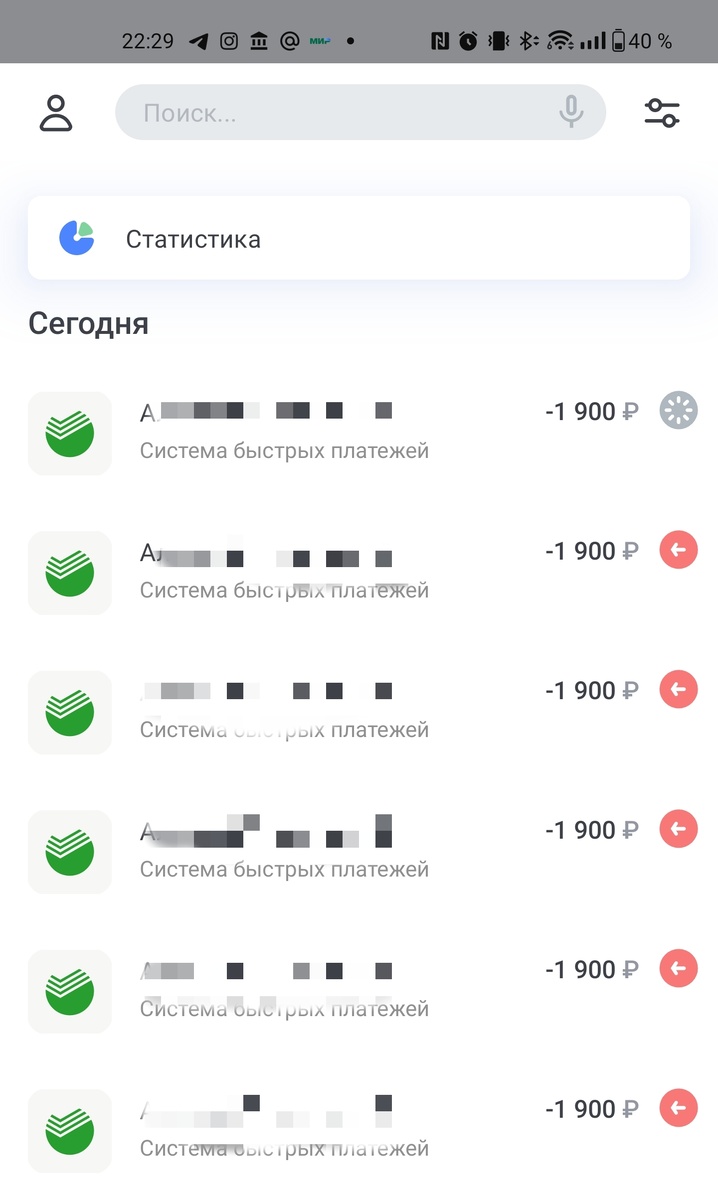Open the filter settings sliders icon
This screenshot has height=1200, width=718.
pos(662,113)
